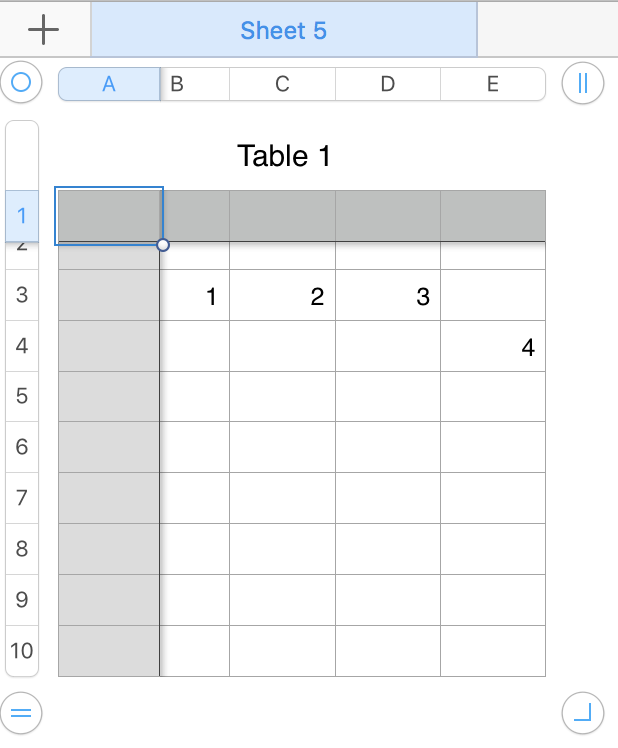
Task: Select column D header
Action: pos(387,85)
